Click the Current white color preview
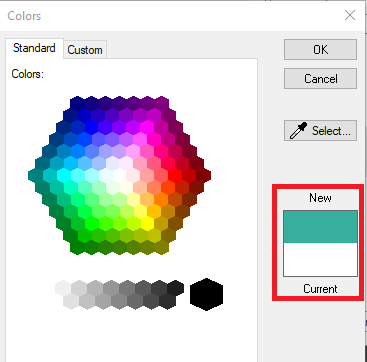Viewport: 367px width, 362px height. point(320,259)
